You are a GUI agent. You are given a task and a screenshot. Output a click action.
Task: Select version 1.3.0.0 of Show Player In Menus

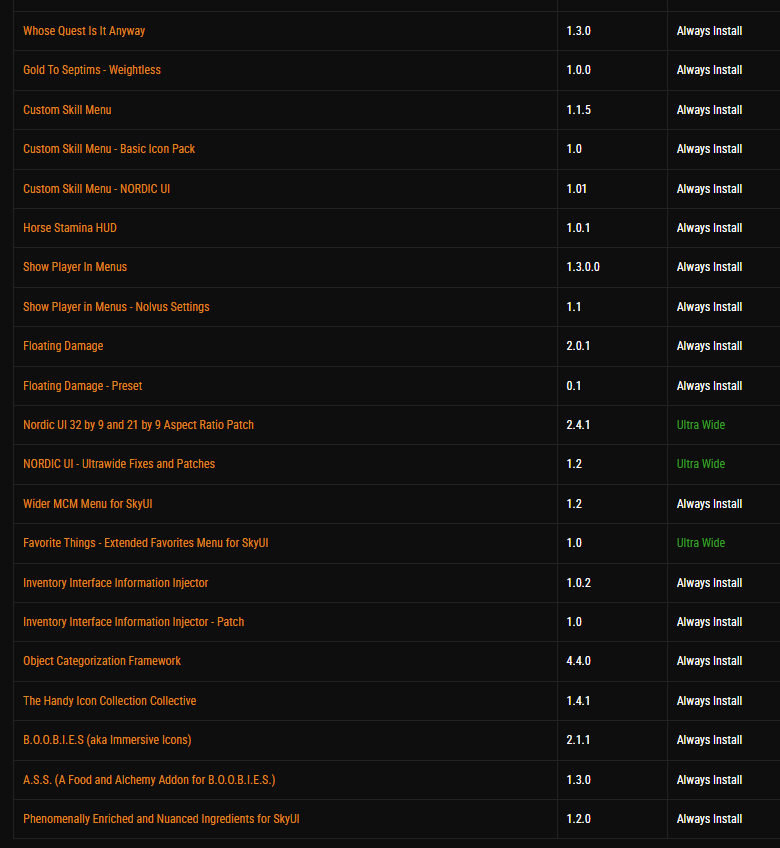pyautogui.click(x=583, y=267)
